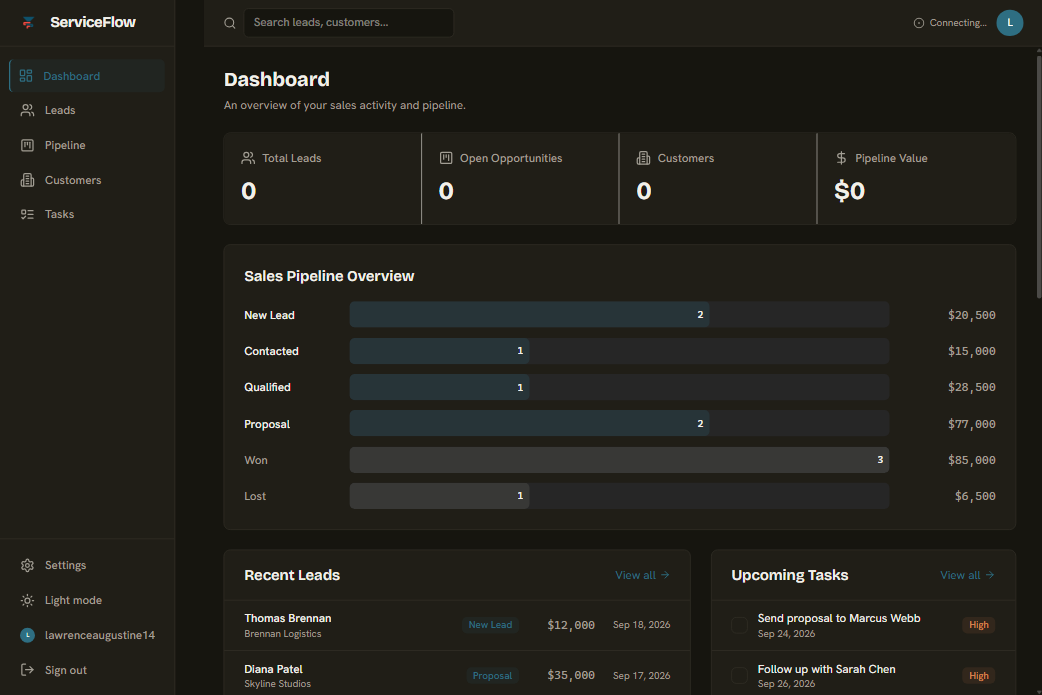Viewport: 1042px width, 695px height.
Task: Open the Pipeline page
Action: (87, 145)
